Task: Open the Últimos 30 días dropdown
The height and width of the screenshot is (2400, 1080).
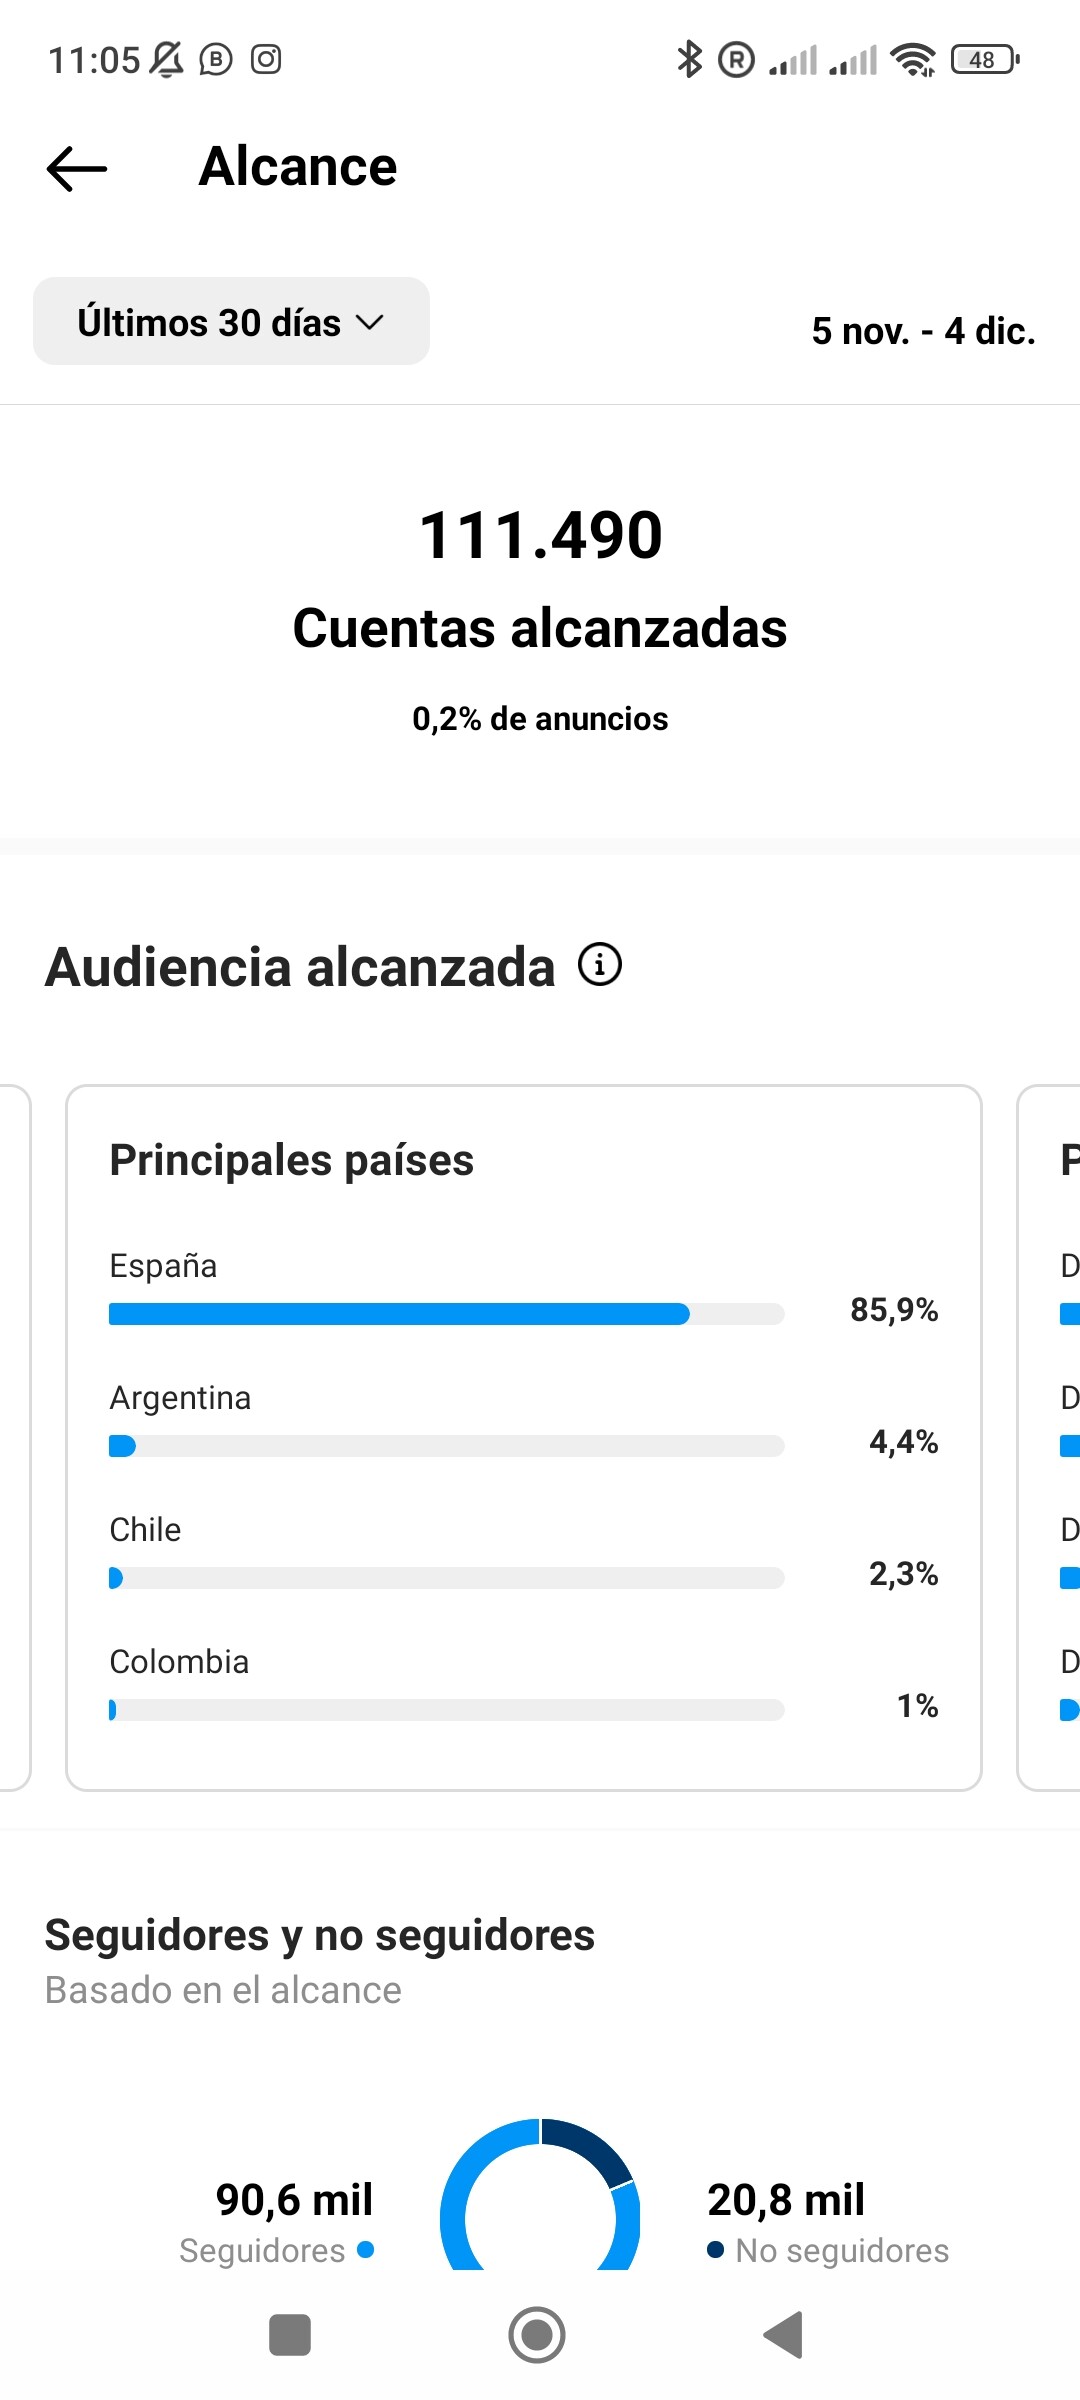Action: (x=231, y=321)
